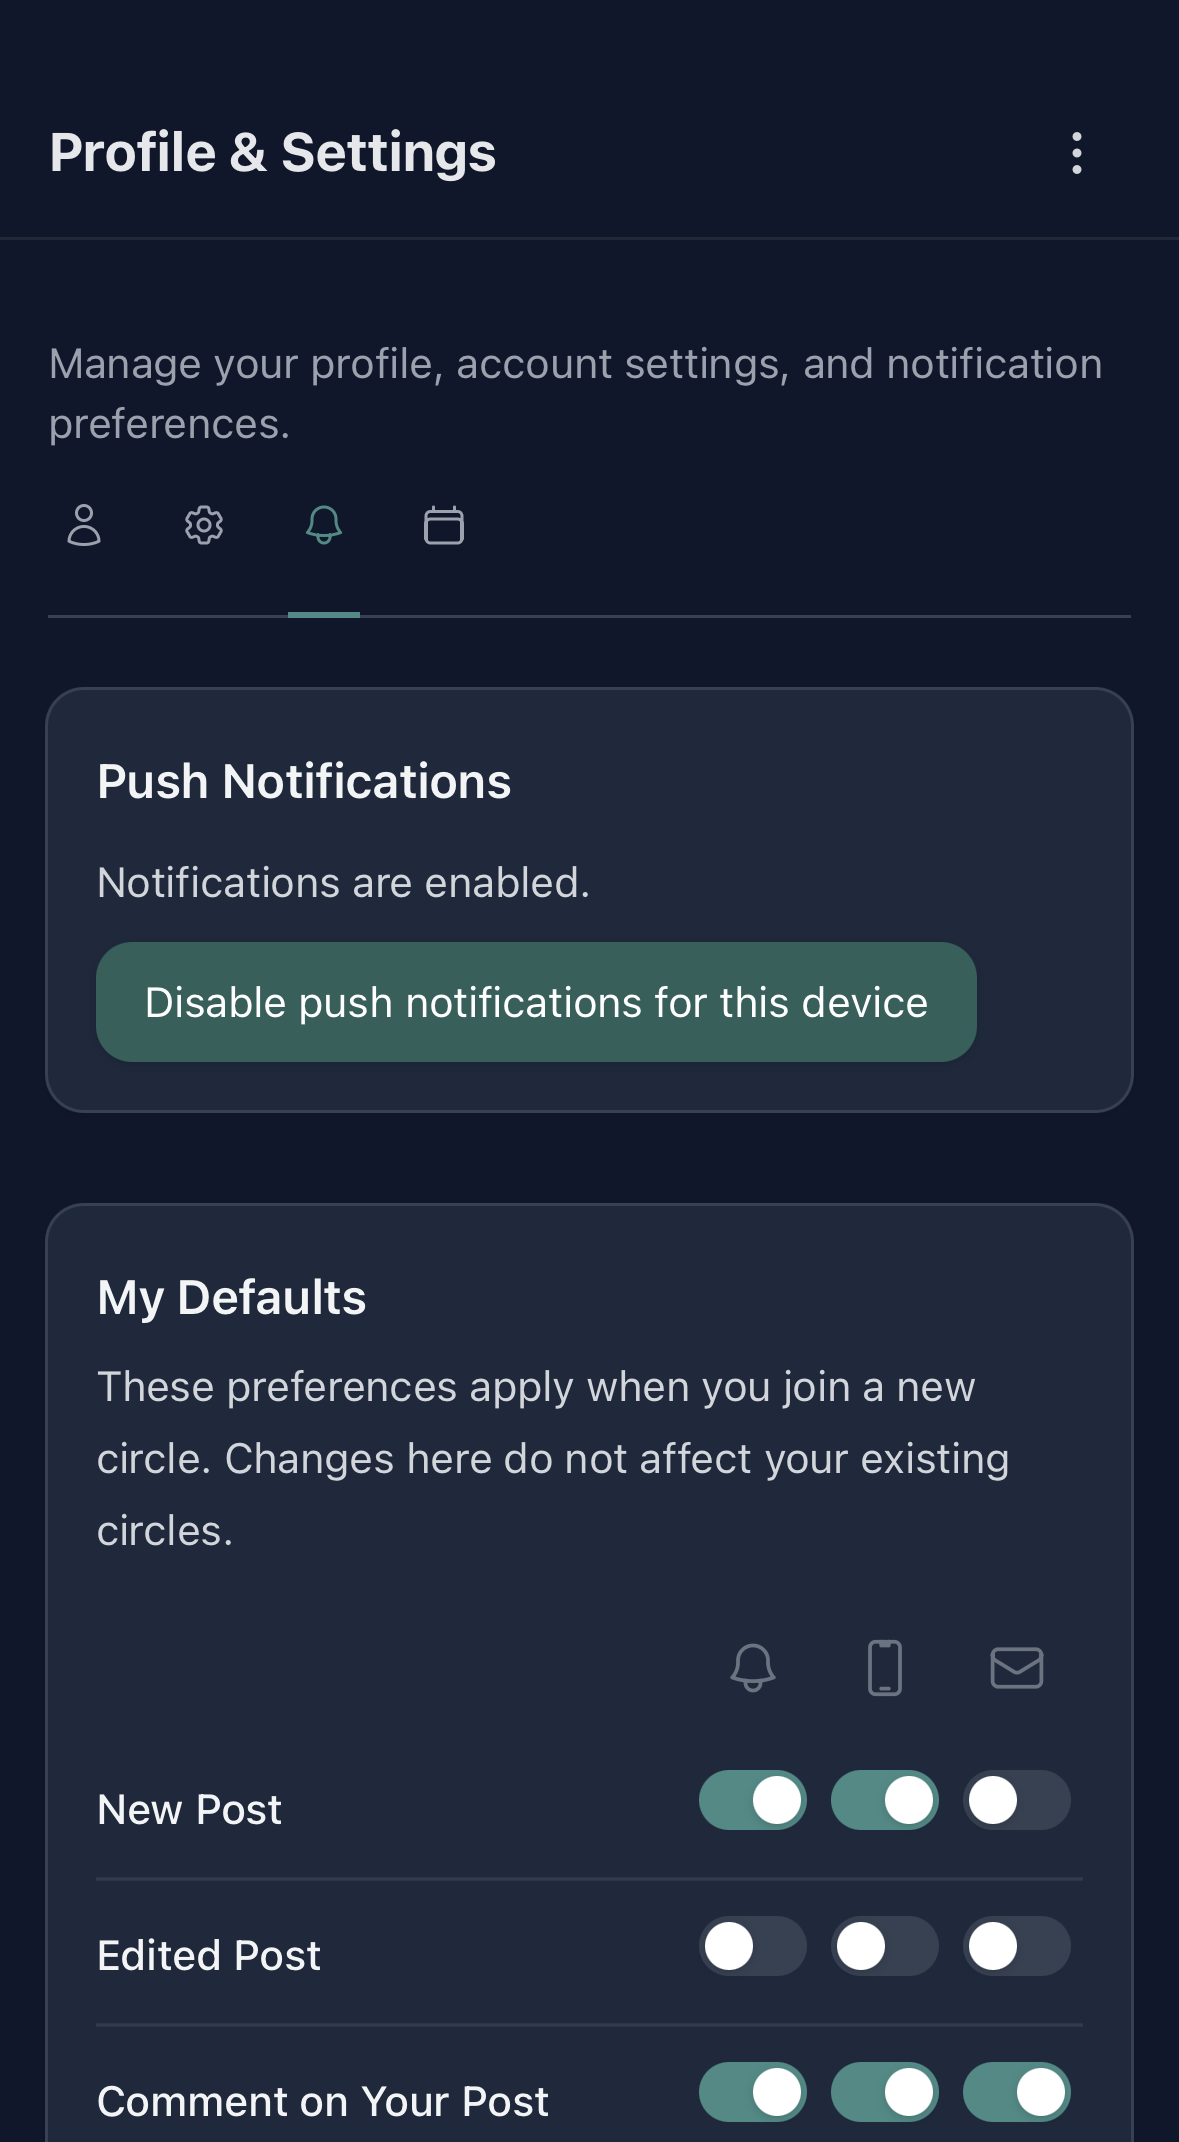
Task: Turn on SMS alerts for Edited Post
Action: pos(885,1946)
